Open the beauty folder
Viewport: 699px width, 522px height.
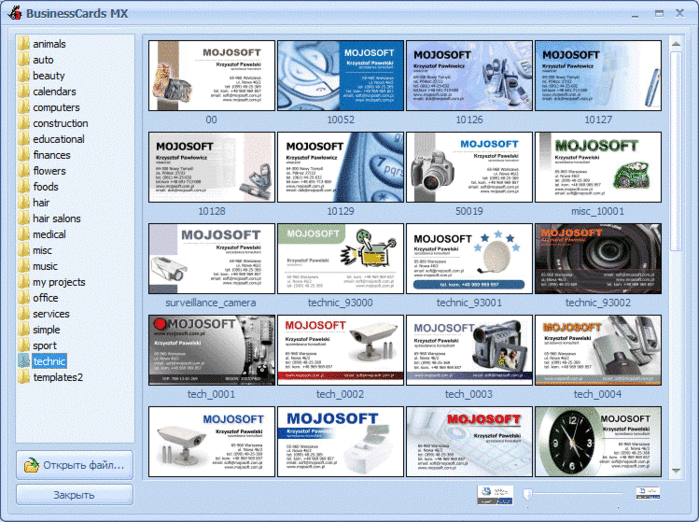pos(41,76)
